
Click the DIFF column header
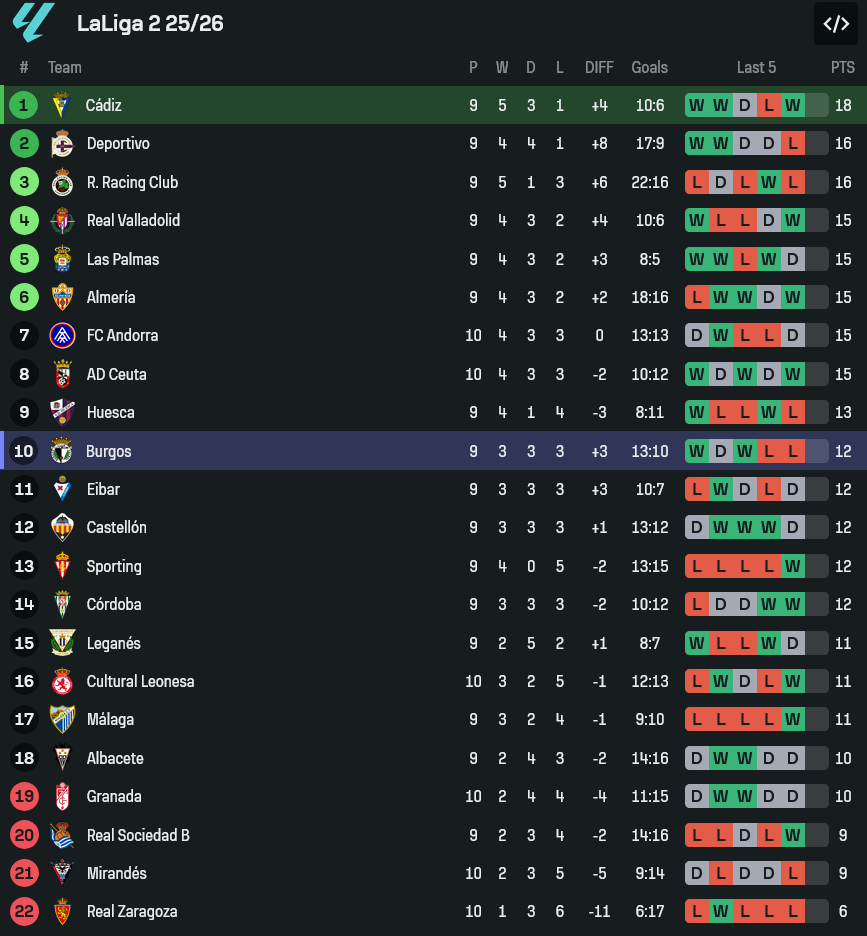[x=599, y=67]
